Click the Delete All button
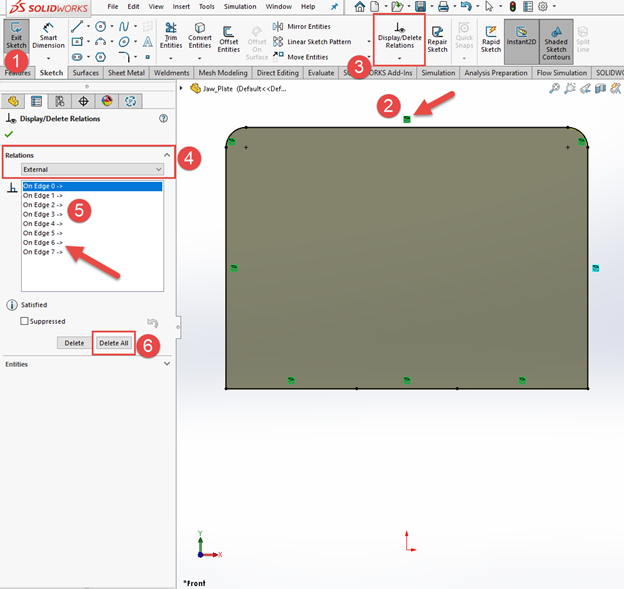Screen dimensions: 624x589 tap(114, 343)
